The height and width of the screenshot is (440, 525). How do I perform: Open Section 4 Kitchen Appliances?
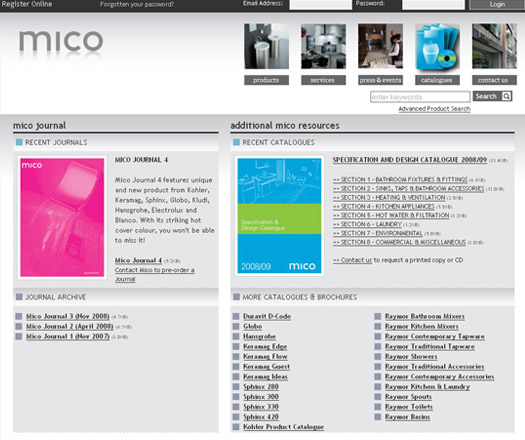(x=384, y=207)
